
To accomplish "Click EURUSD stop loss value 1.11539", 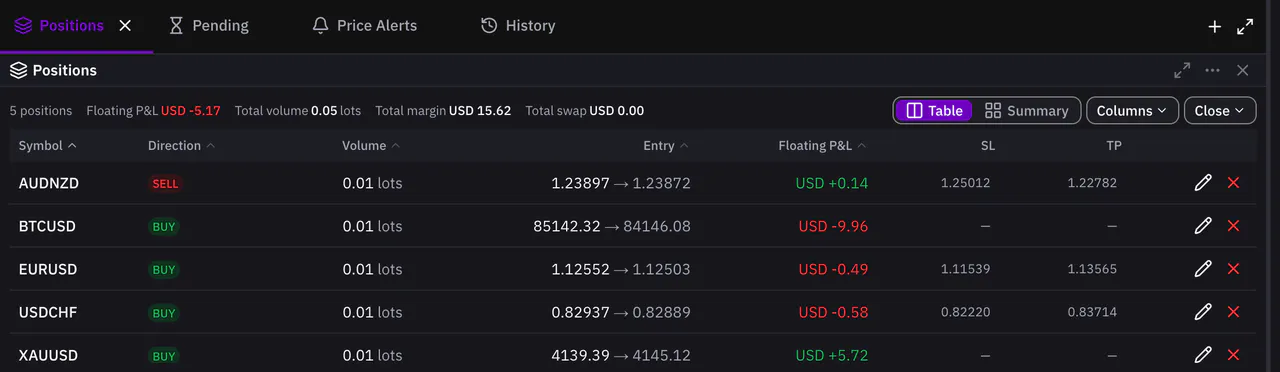I will tap(965, 269).
